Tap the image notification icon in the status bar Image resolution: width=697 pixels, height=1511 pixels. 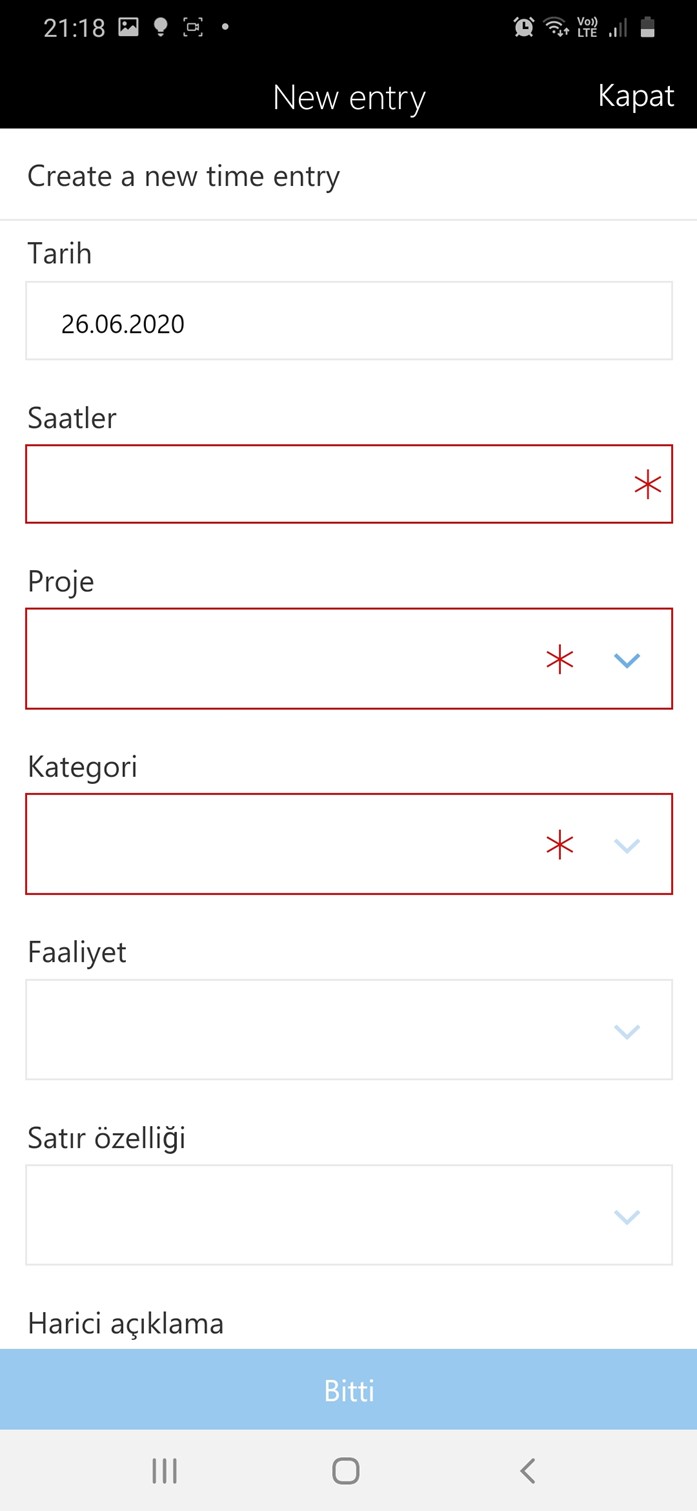pos(128,28)
